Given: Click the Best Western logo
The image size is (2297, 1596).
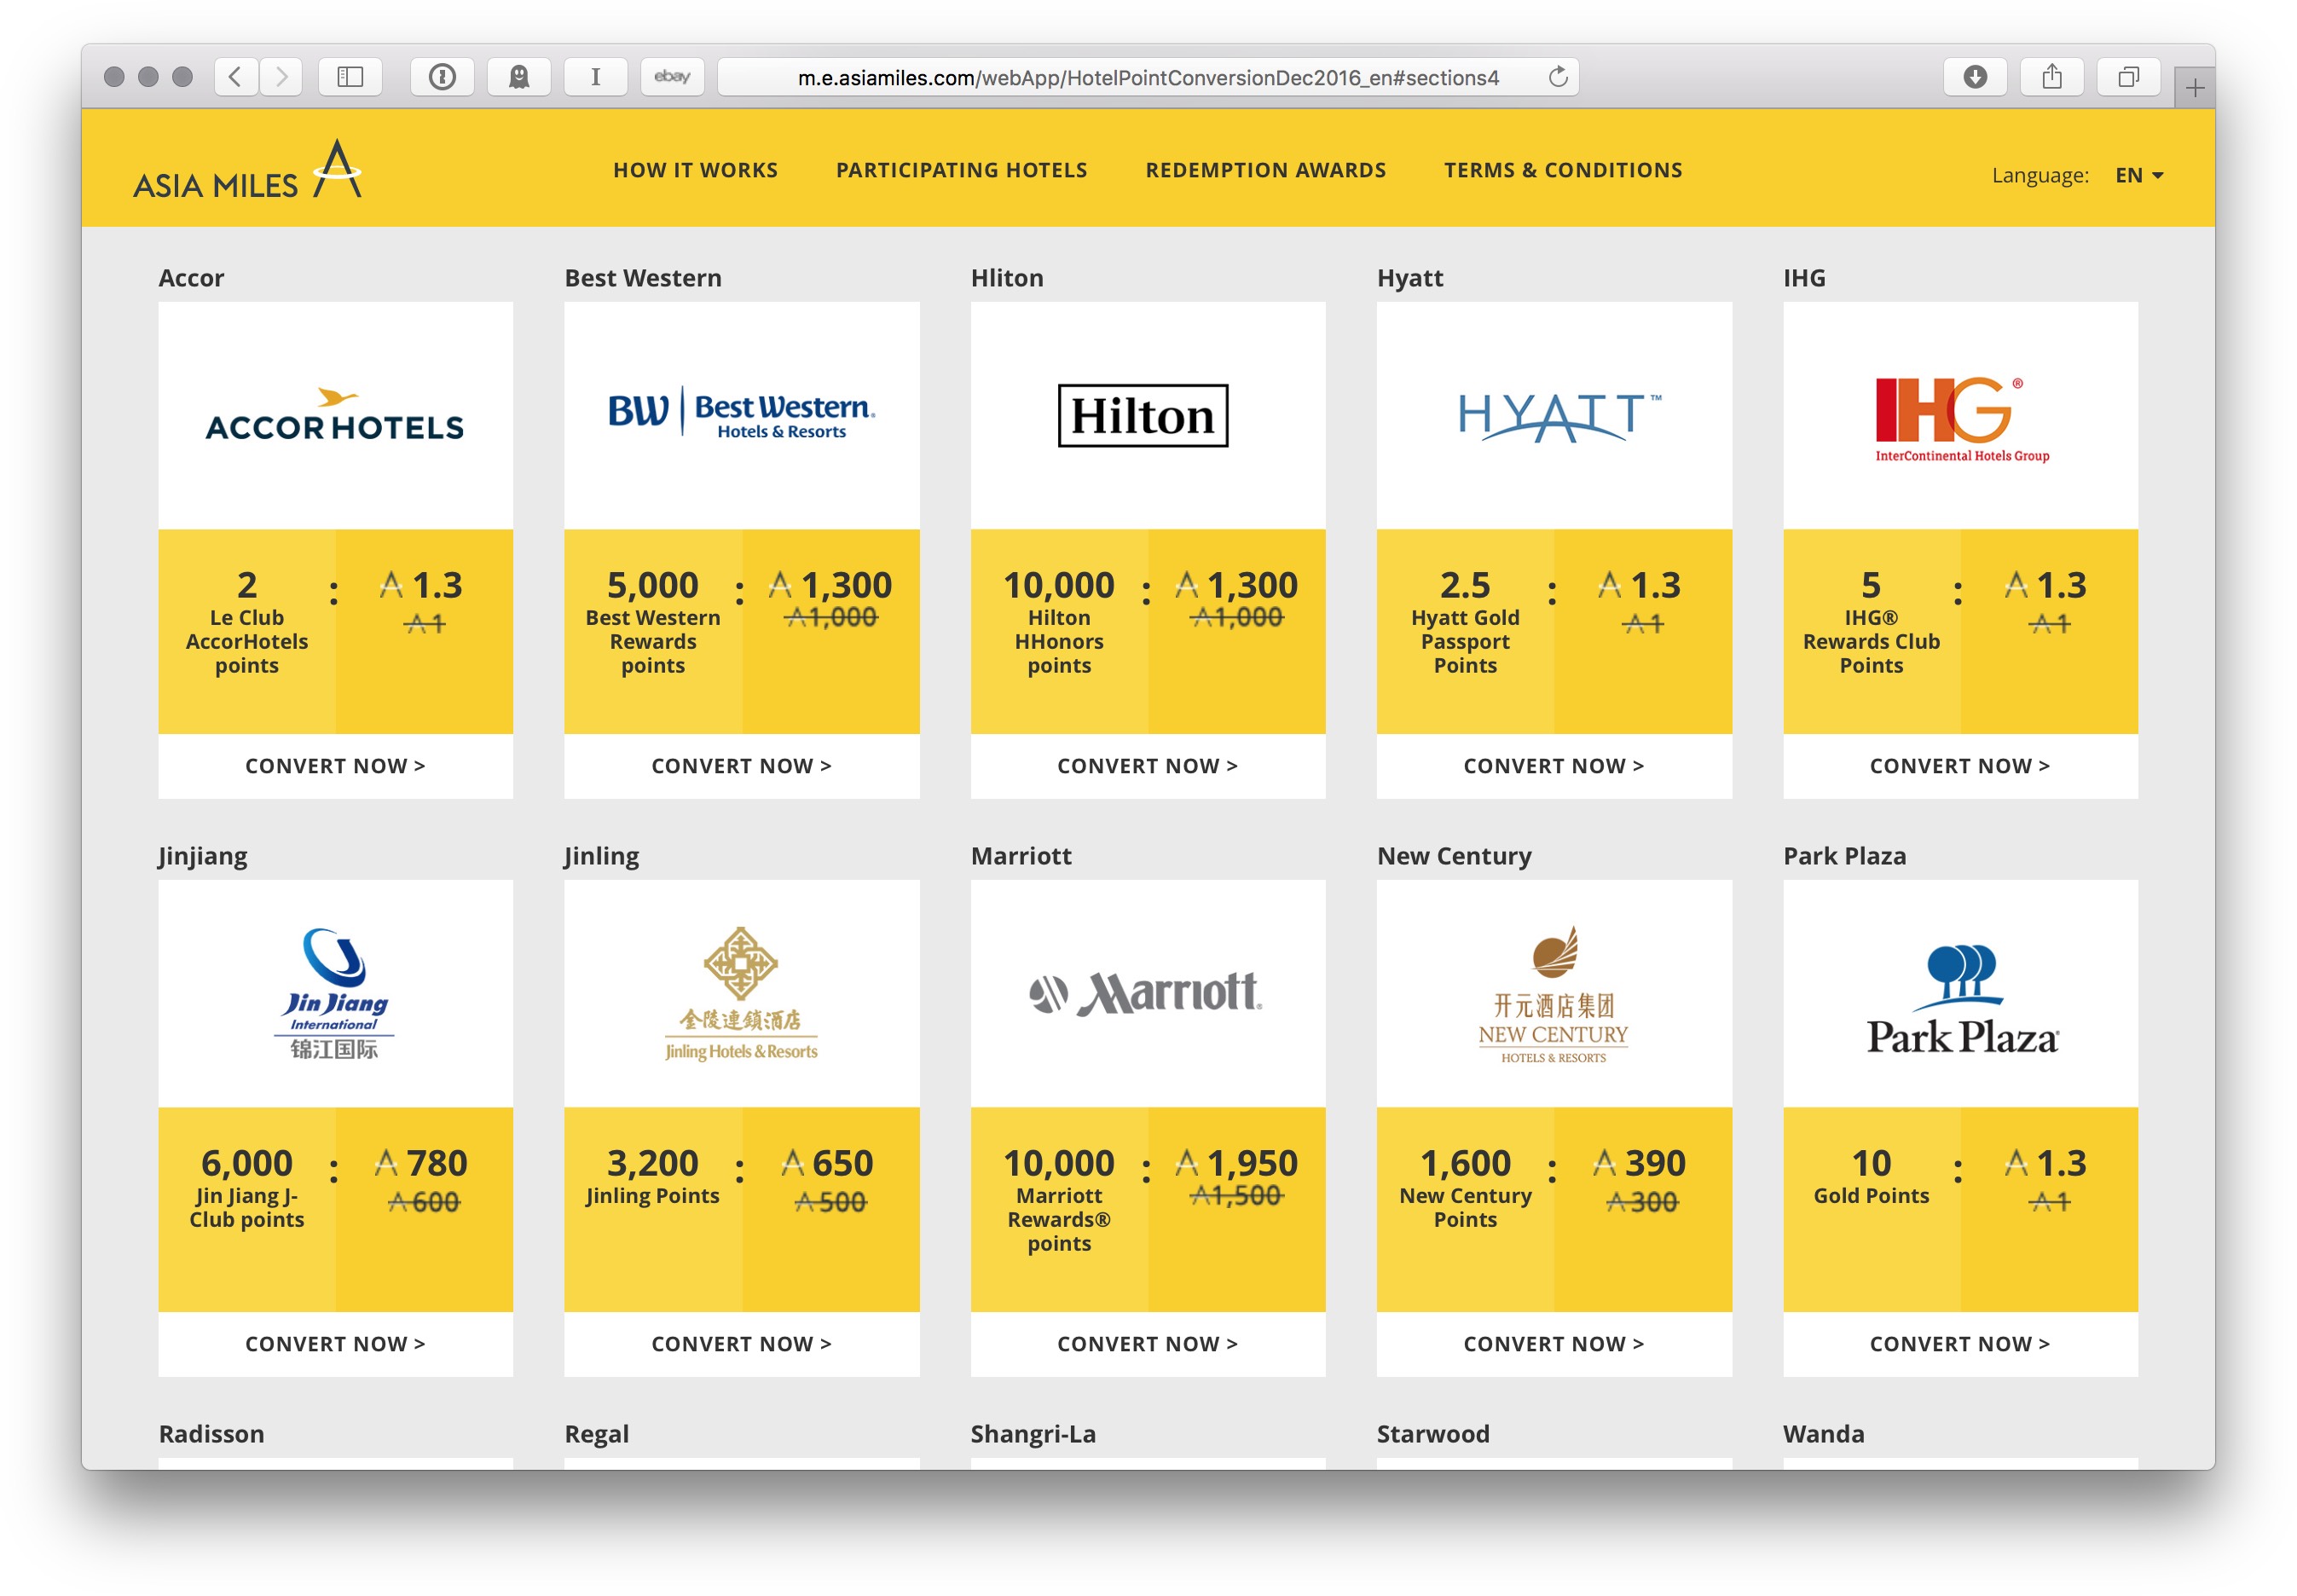Looking at the screenshot, I should [741, 412].
